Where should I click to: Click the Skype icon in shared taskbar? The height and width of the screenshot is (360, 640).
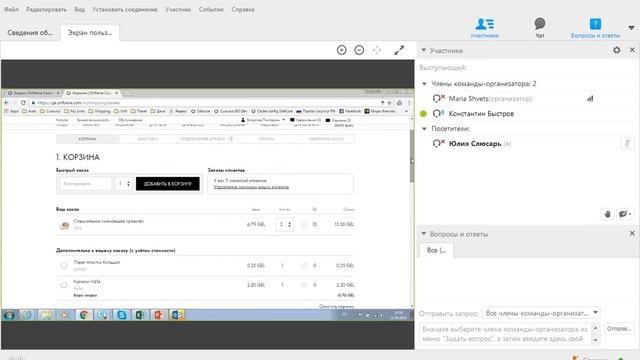[x=122, y=315]
